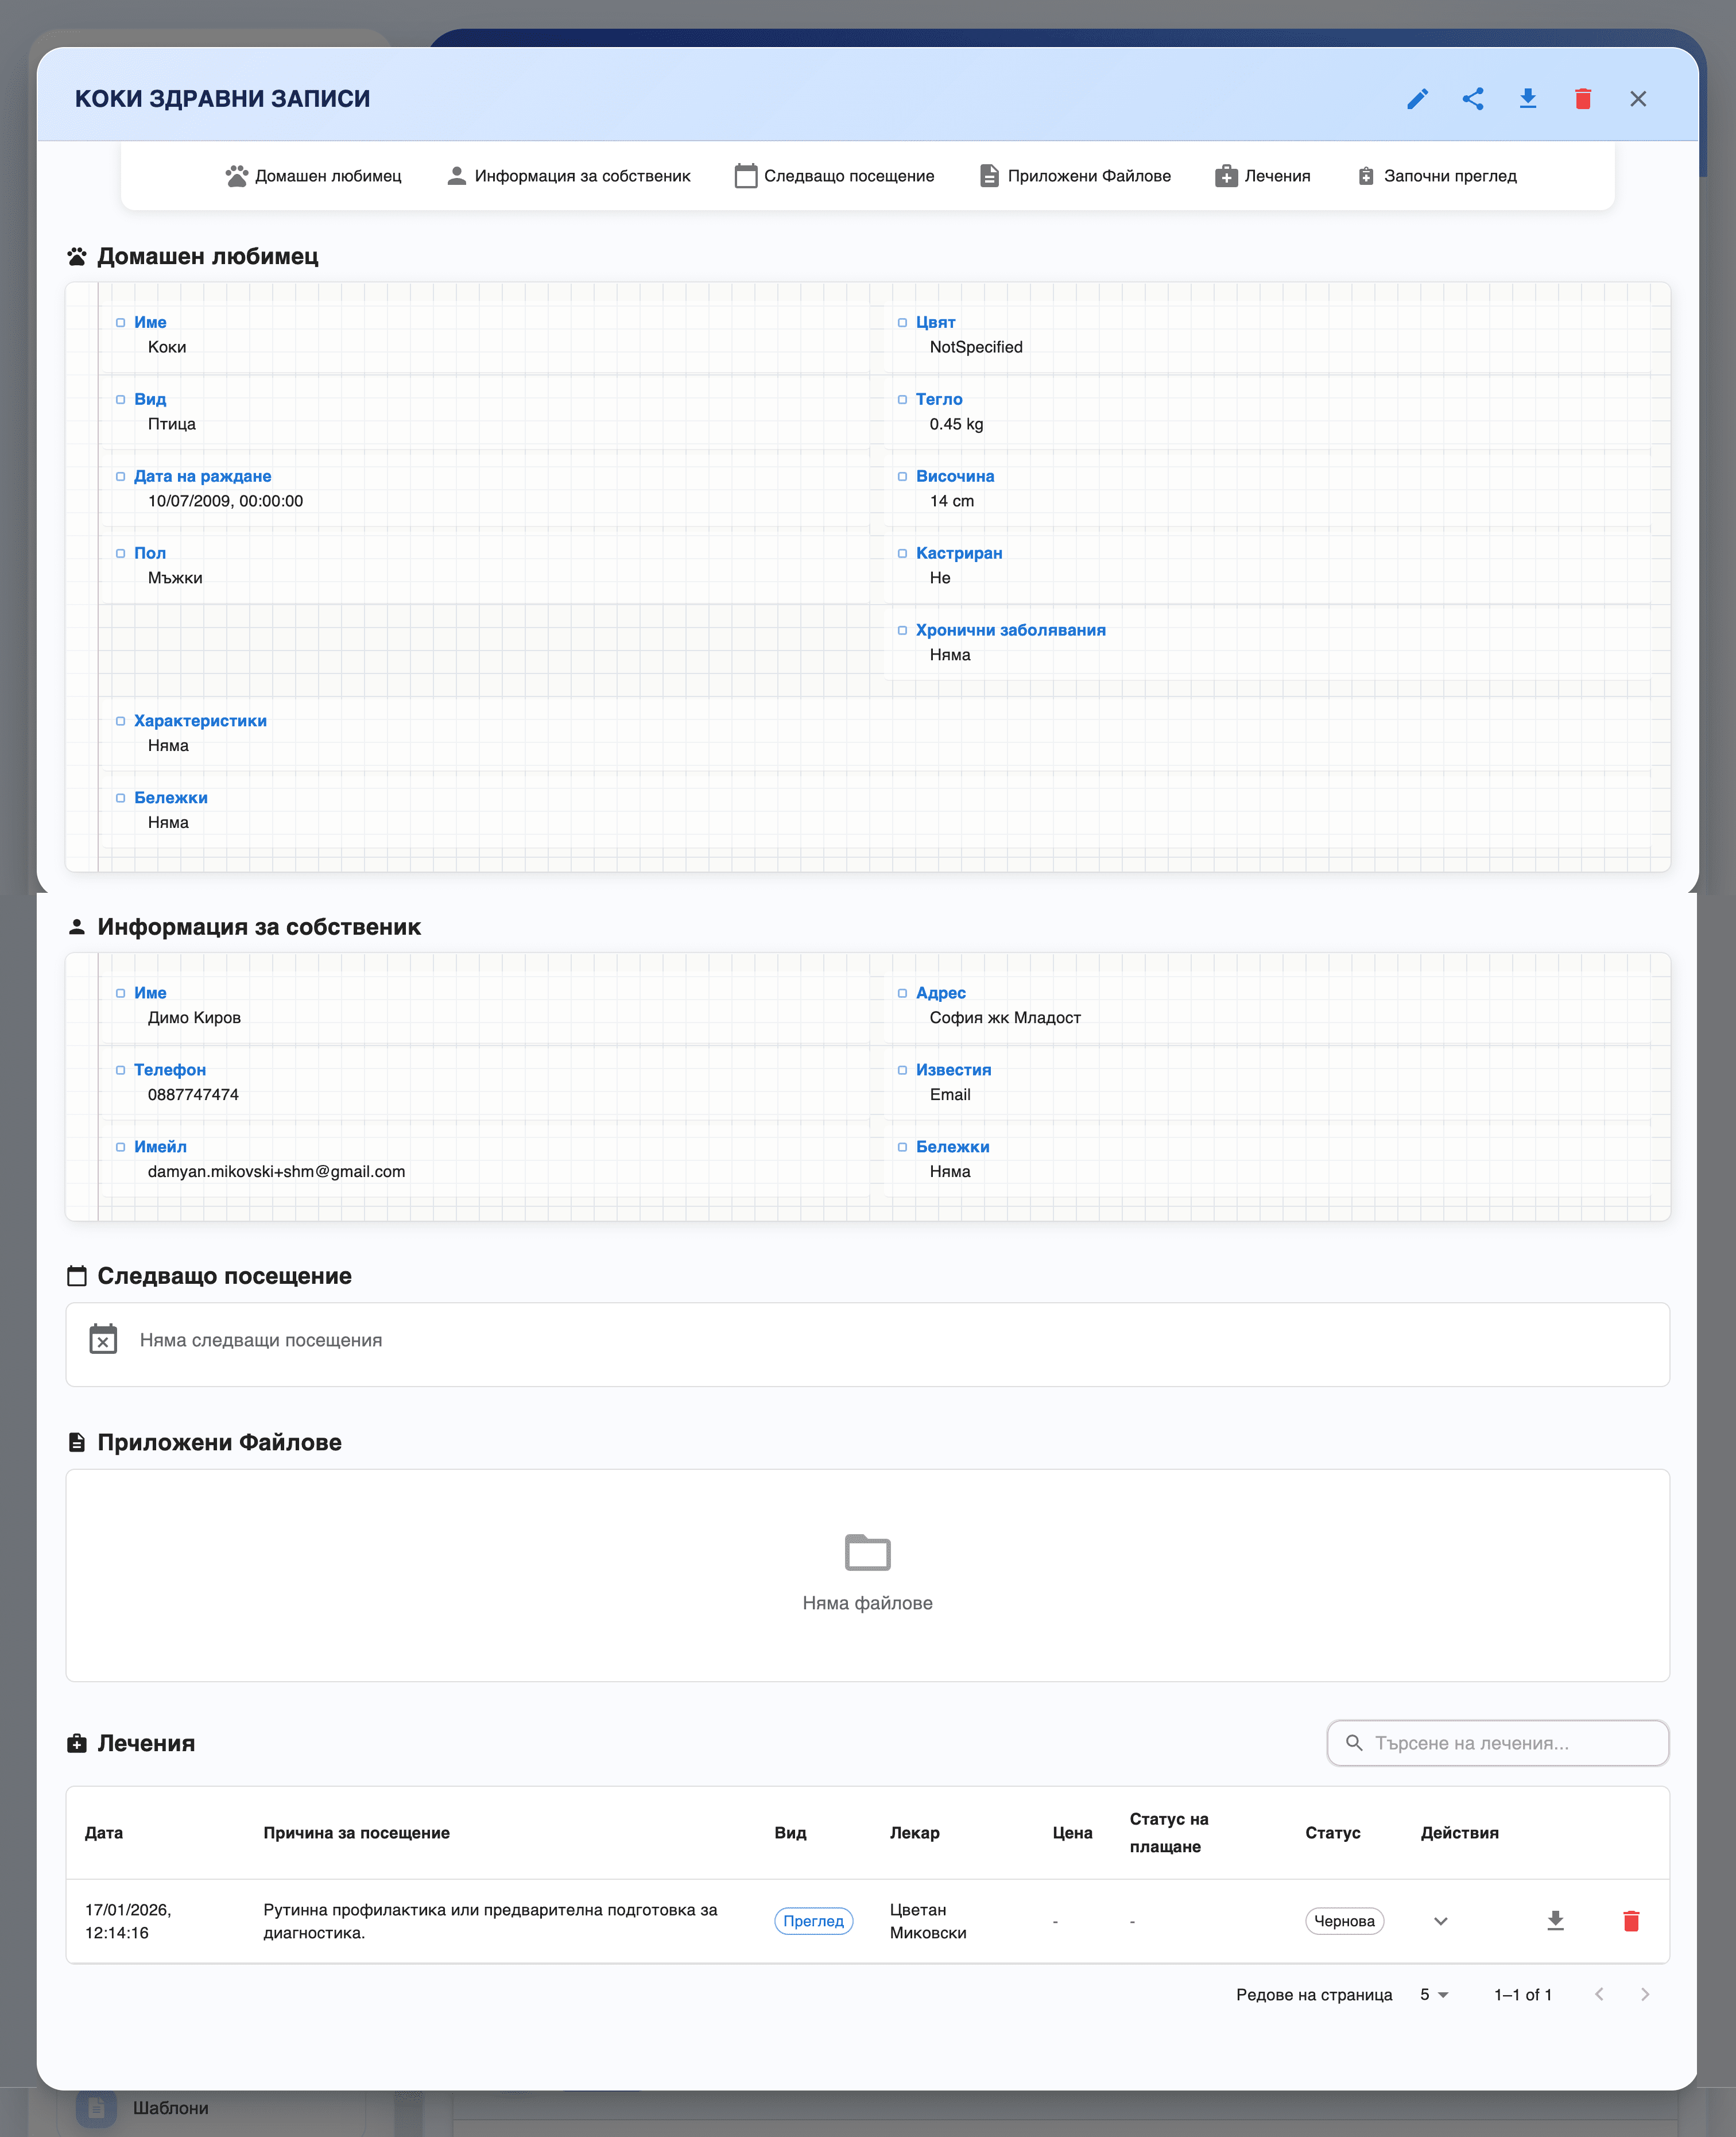
Task: Focus the Търсене на лечения search field
Action: click(x=1497, y=1743)
